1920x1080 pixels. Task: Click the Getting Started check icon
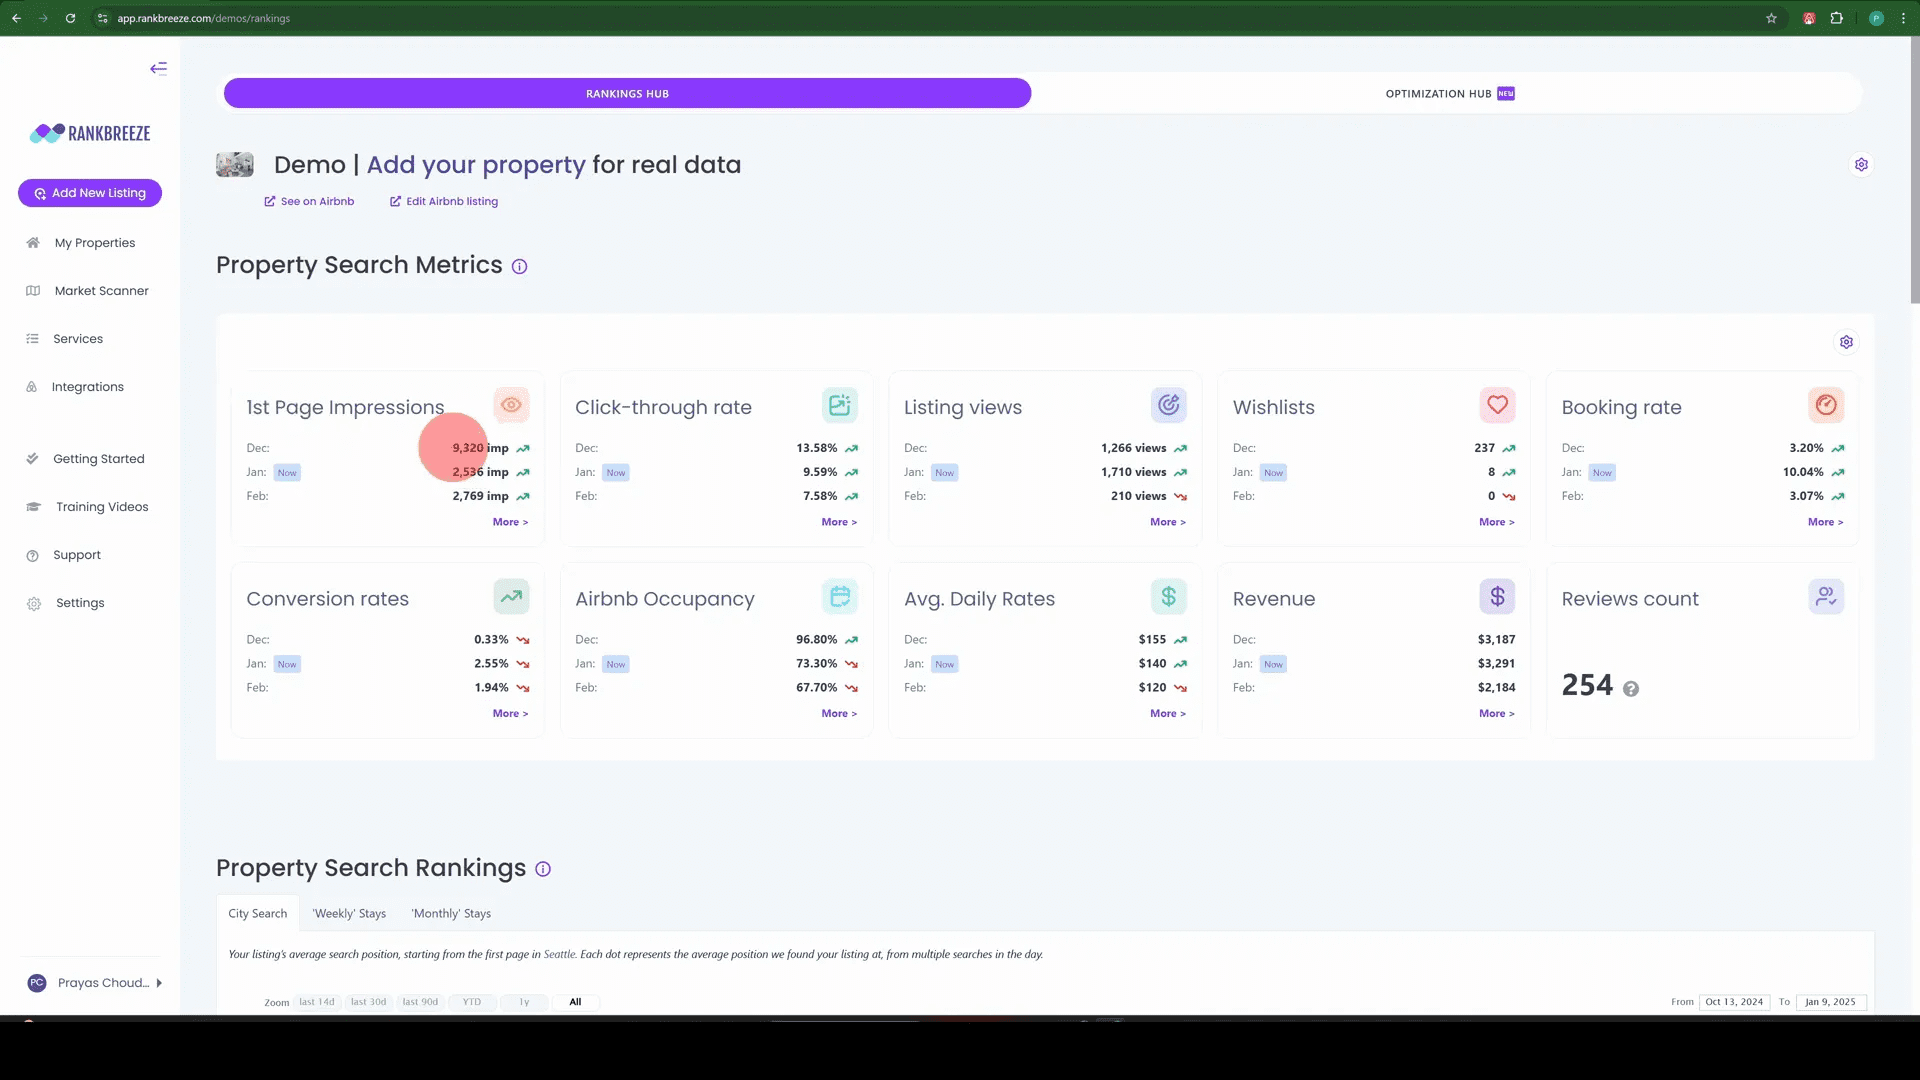pos(32,459)
